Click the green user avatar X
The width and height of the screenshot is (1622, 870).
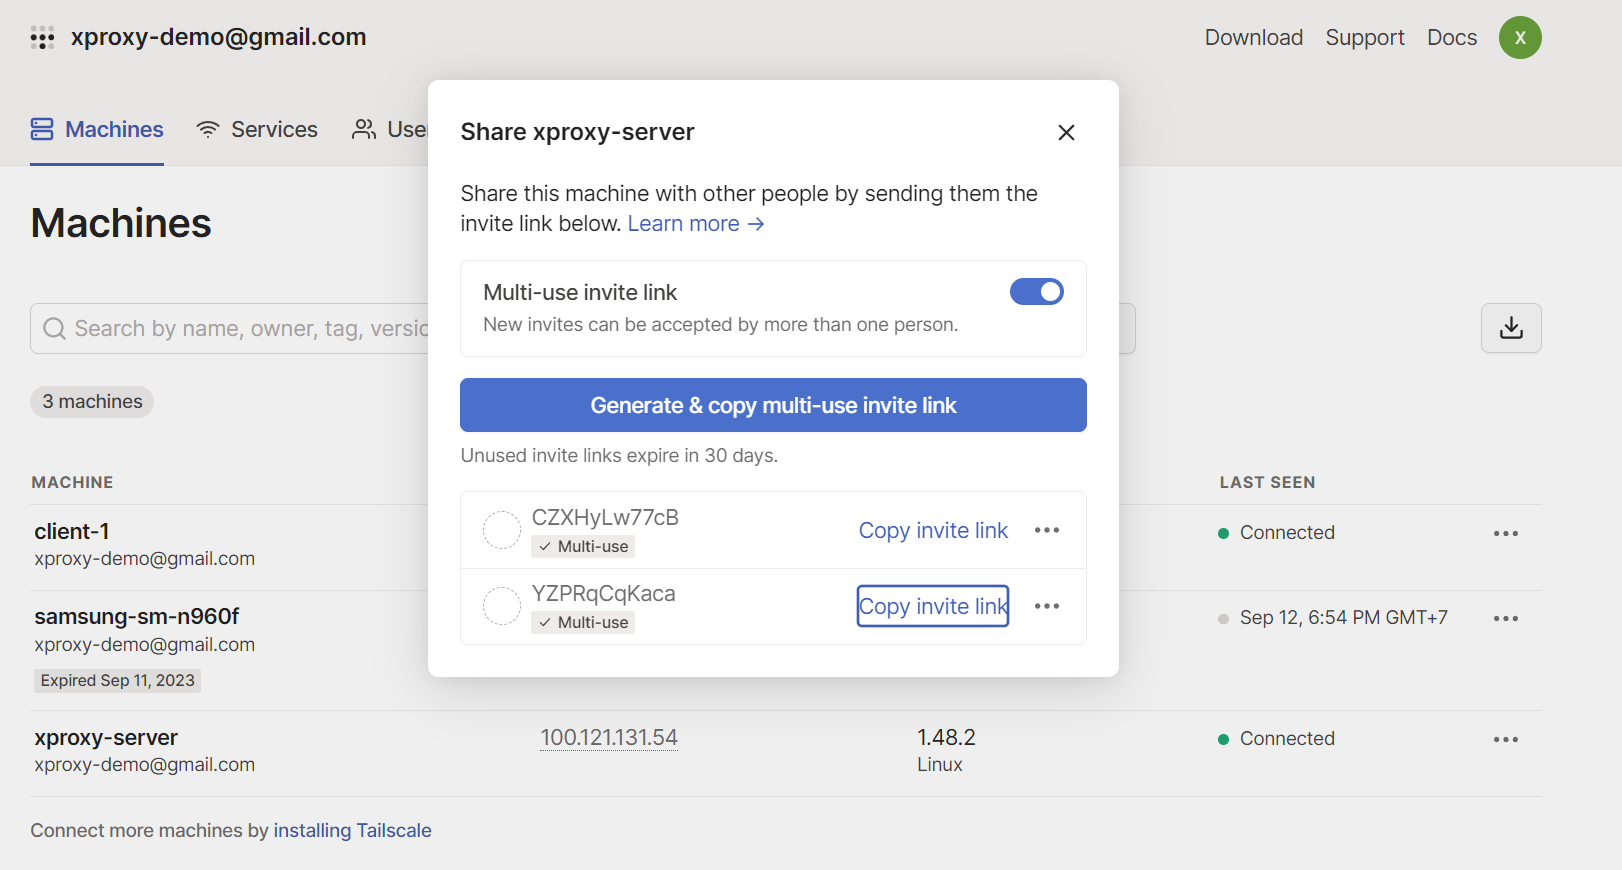[1520, 38]
